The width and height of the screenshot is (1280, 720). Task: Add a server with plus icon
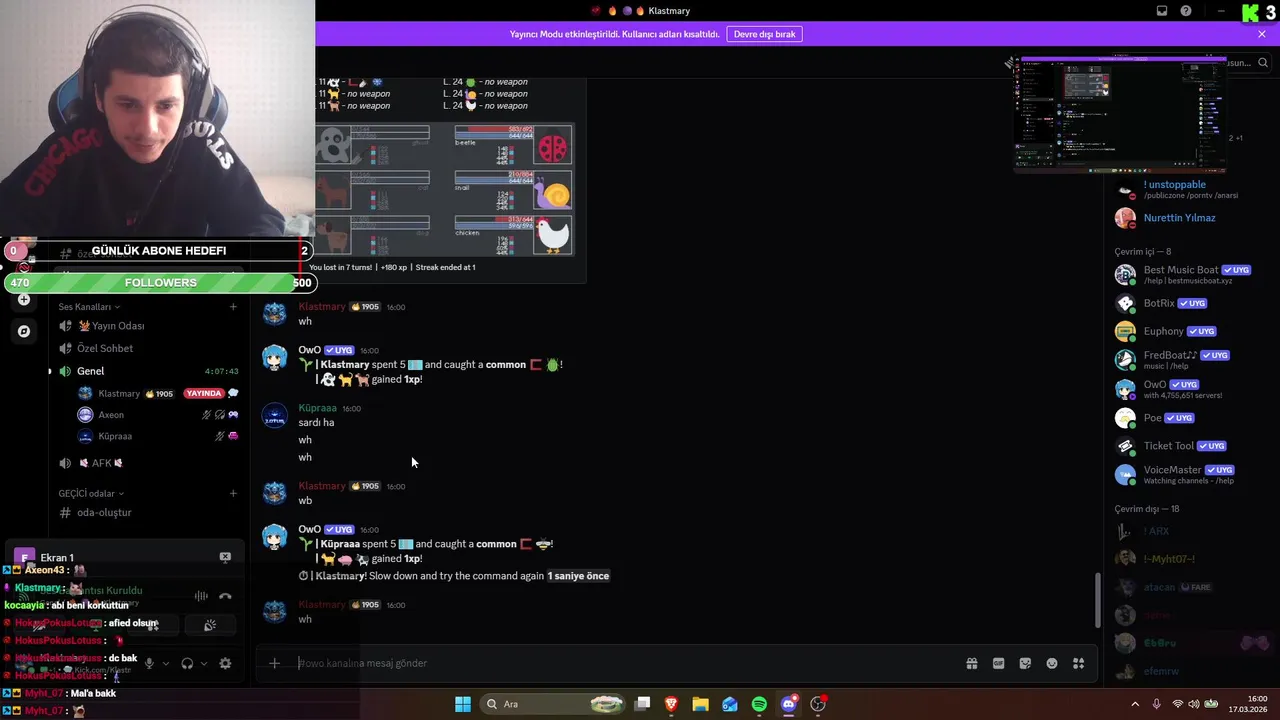point(24,299)
